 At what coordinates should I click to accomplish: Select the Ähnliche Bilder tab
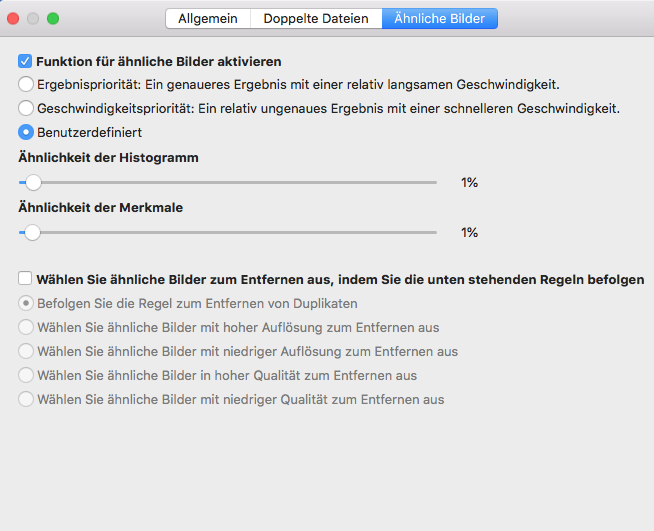coord(440,18)
